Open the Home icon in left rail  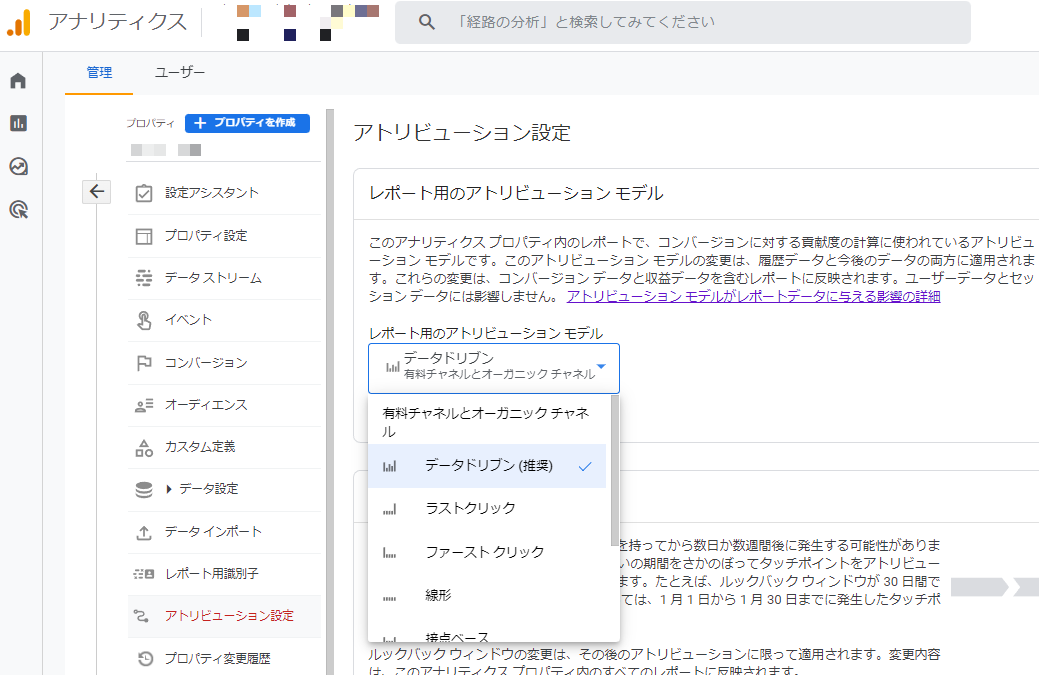(x=19, y=81)
